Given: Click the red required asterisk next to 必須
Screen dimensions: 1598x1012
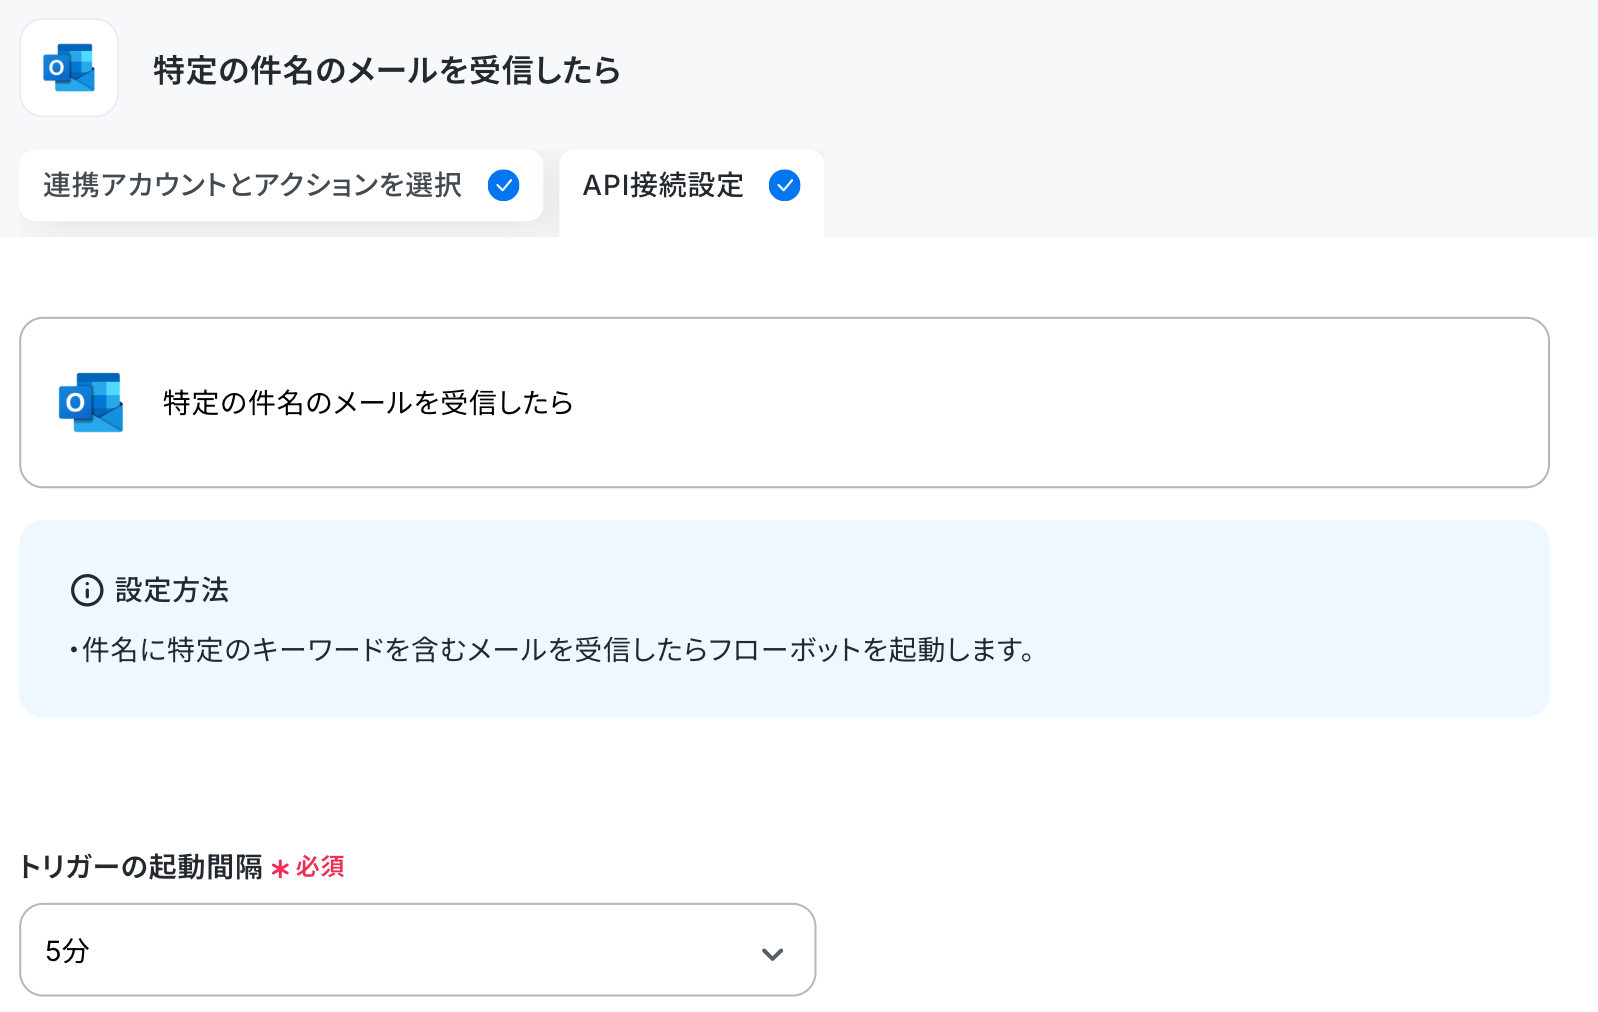Looking at the screenshot, I should tap(280, 868).
